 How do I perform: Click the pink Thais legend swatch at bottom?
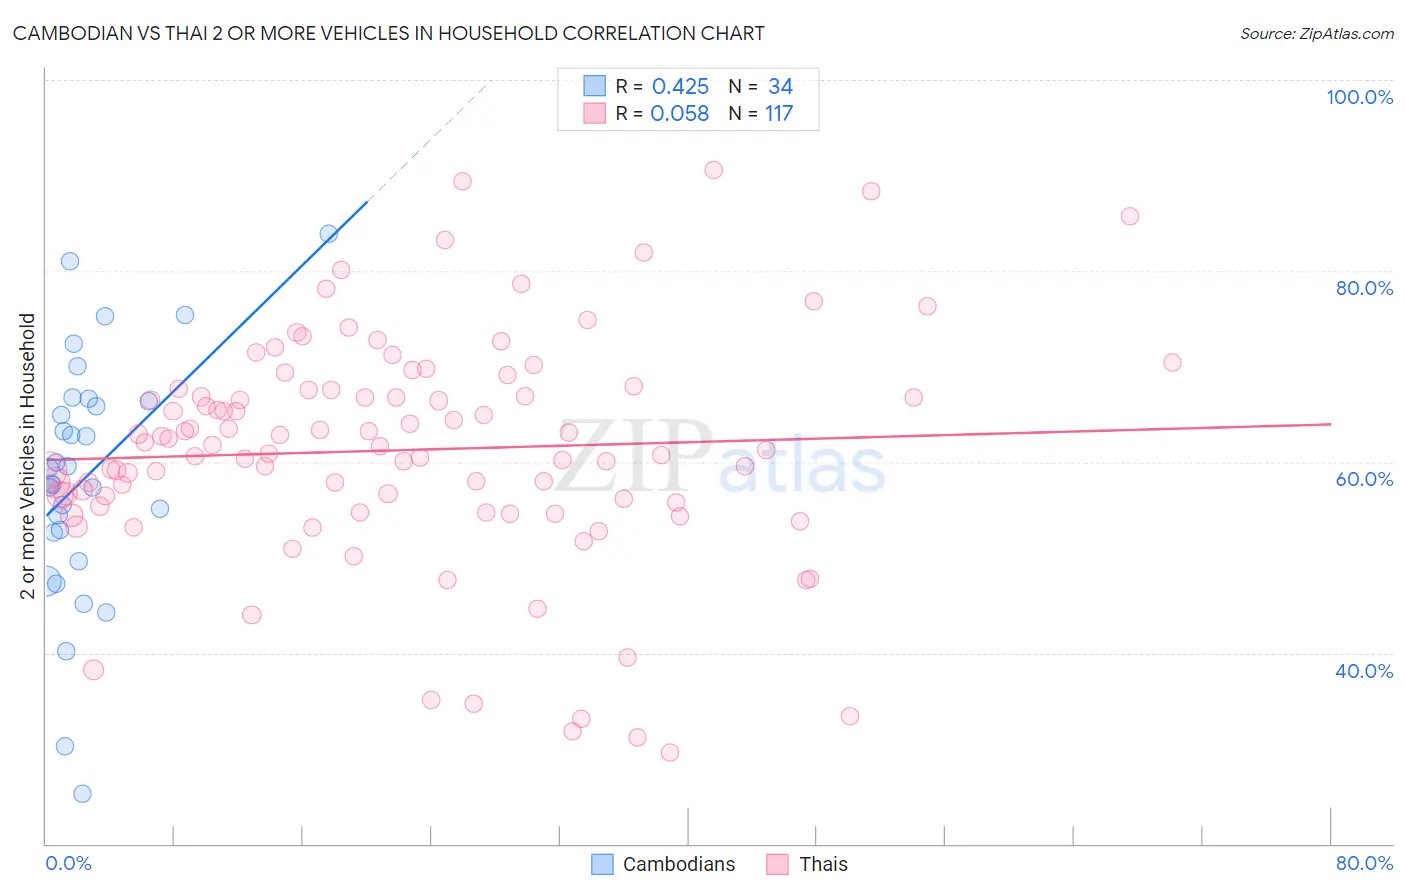tap(778, 864)
